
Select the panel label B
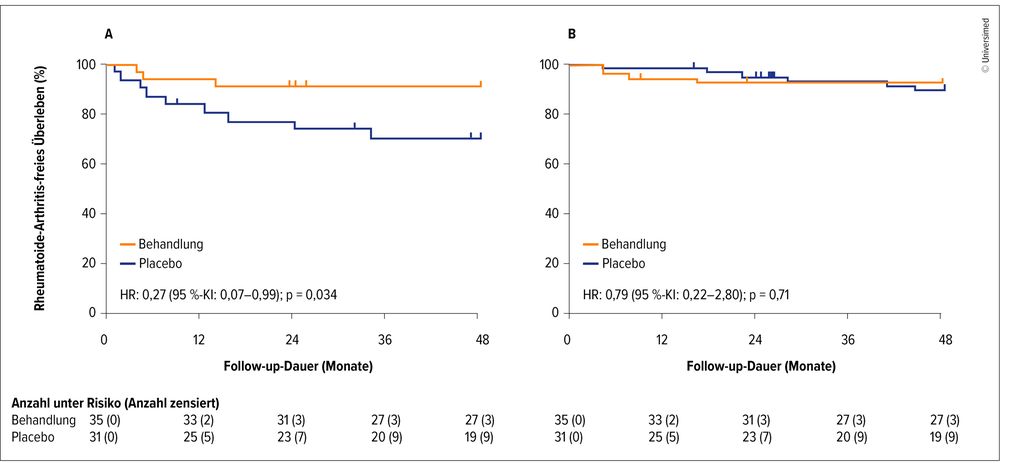click(572, 34)
